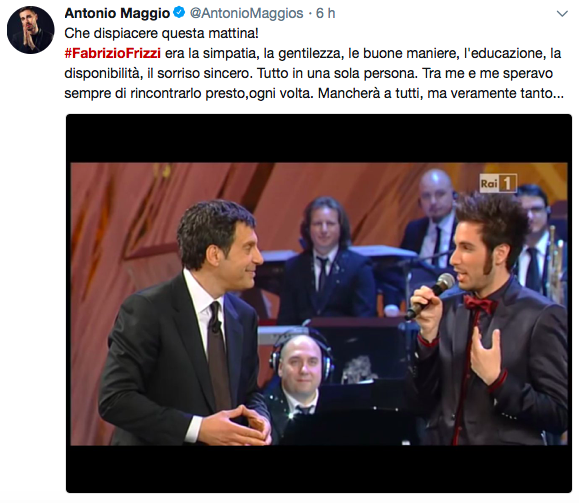Click the blue verified badge
Viewport: 579px width, 503px height.
coord(179,13)
